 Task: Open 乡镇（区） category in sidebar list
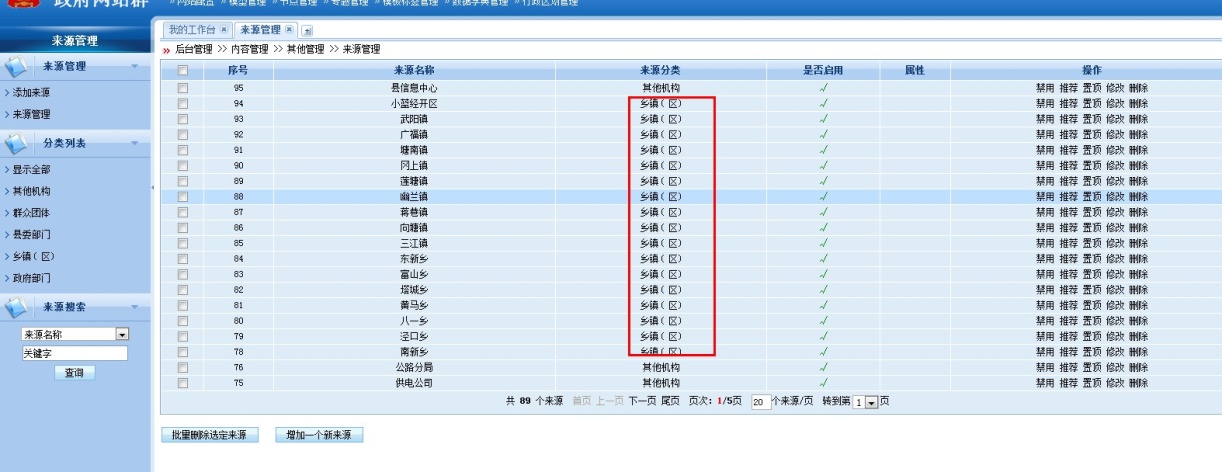33,257
